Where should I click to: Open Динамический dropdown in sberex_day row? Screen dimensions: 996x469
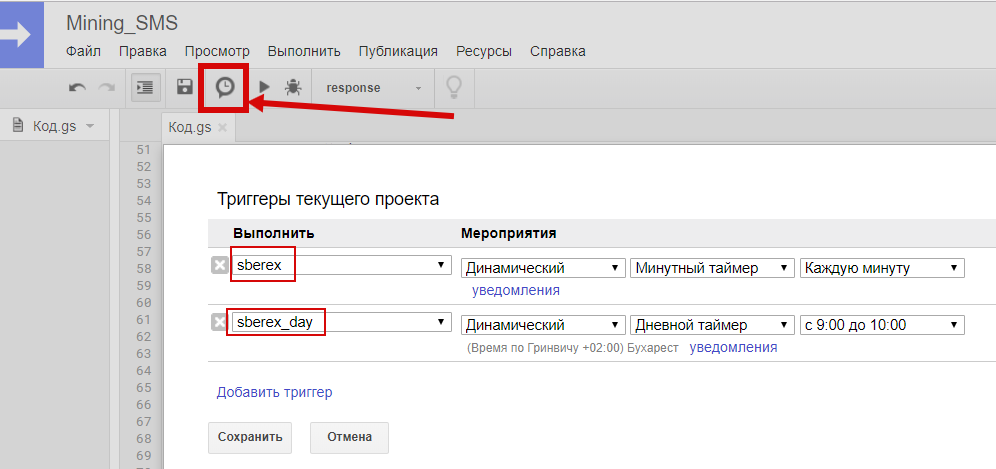tap(542, 325)
